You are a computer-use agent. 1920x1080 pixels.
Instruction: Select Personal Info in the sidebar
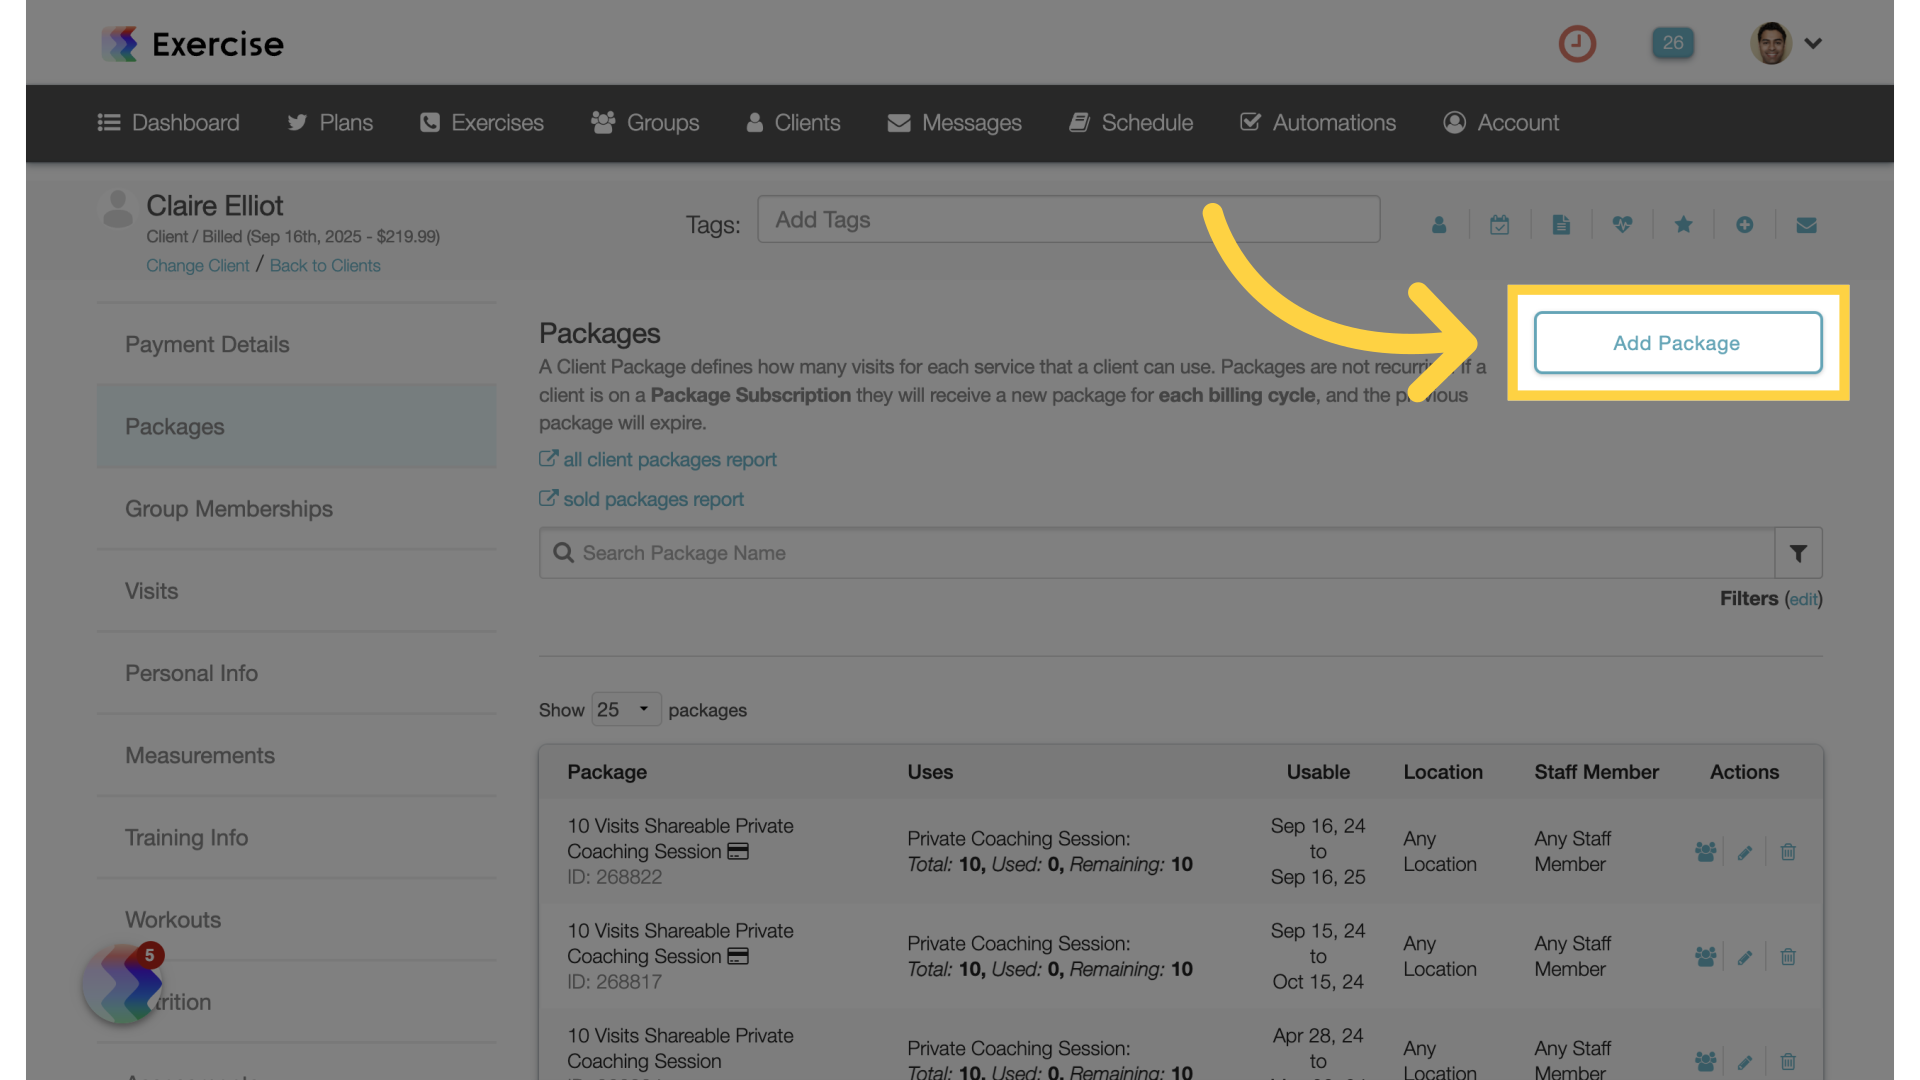296,673
